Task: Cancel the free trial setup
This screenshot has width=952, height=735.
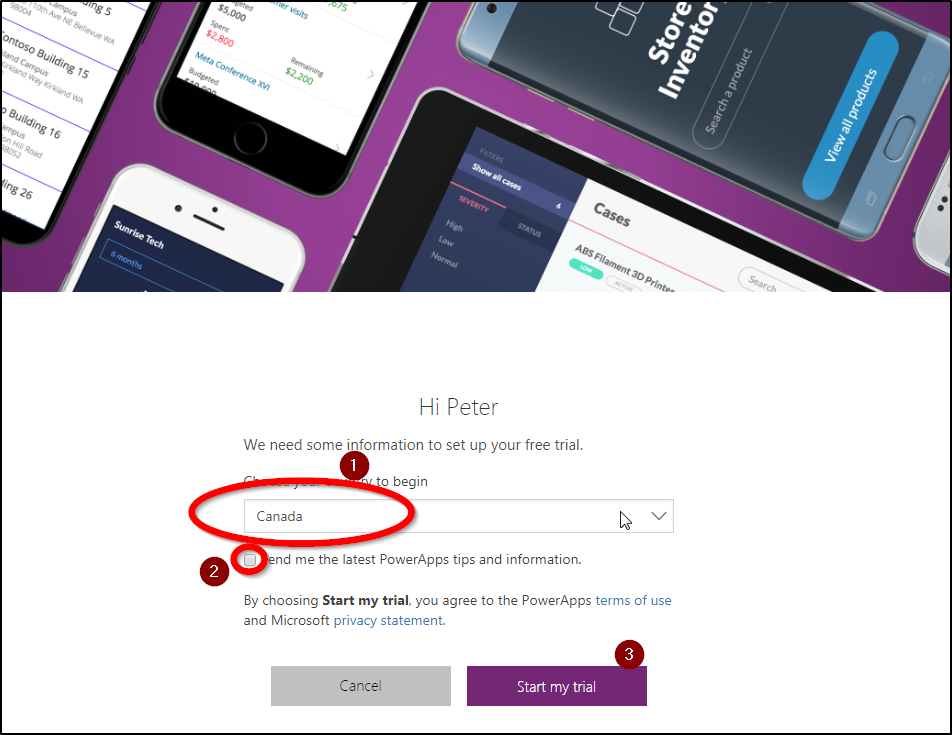Action: (361, 686)
